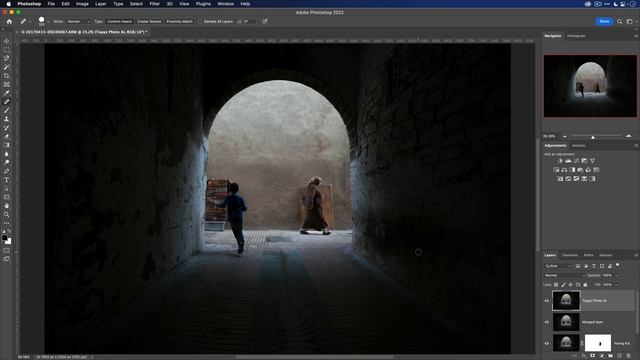Select the Horizontal Type tool

pos(7,180)
